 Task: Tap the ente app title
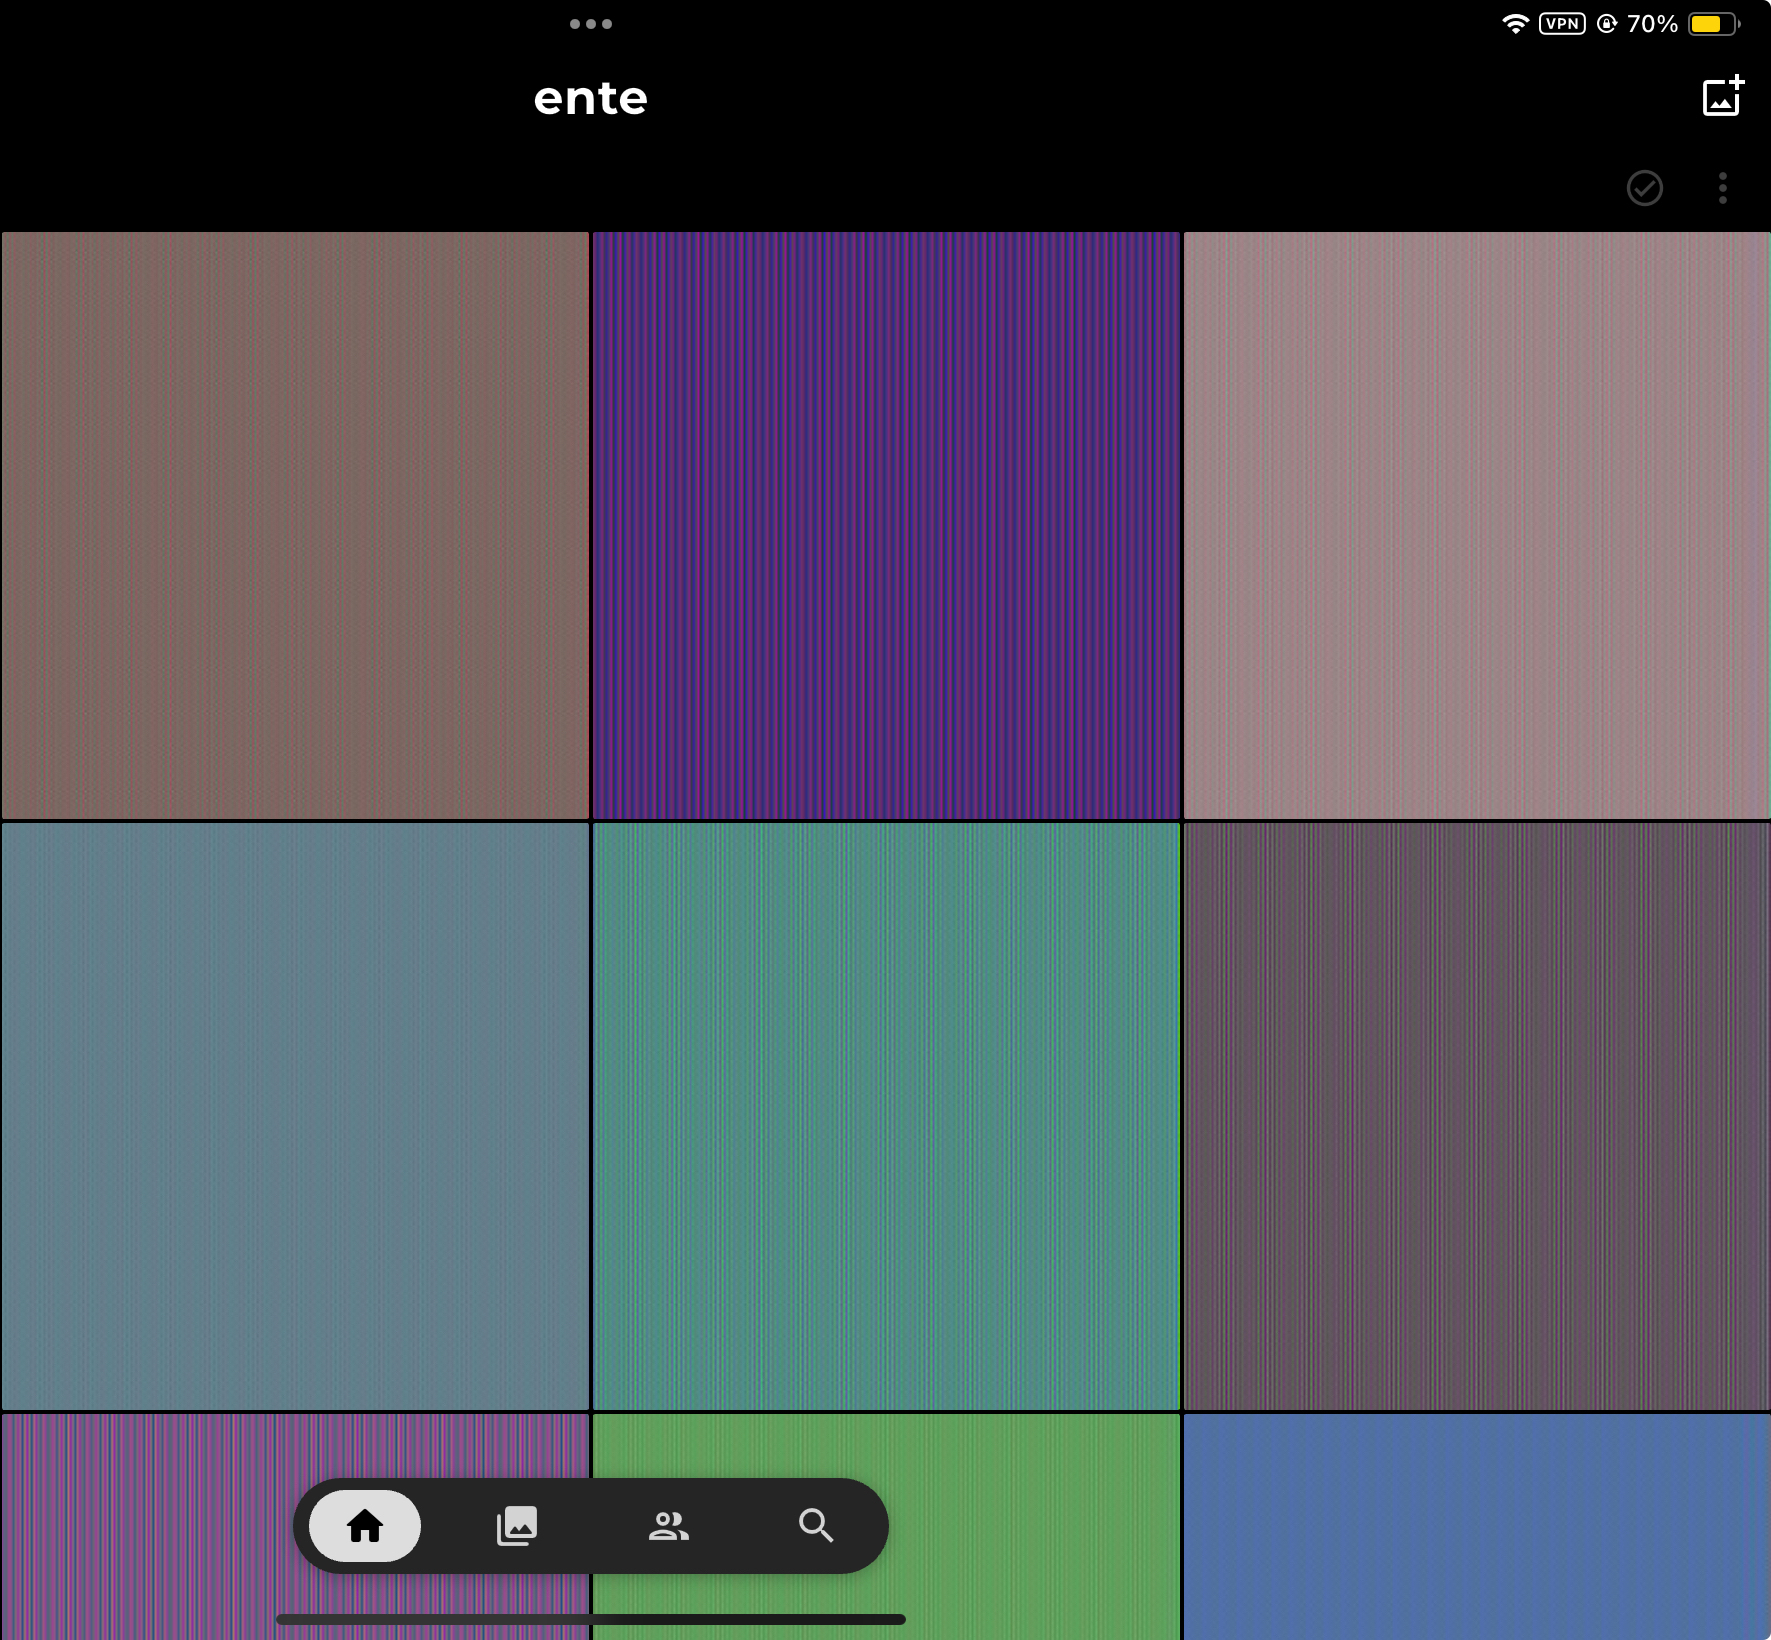coord(590,98)
